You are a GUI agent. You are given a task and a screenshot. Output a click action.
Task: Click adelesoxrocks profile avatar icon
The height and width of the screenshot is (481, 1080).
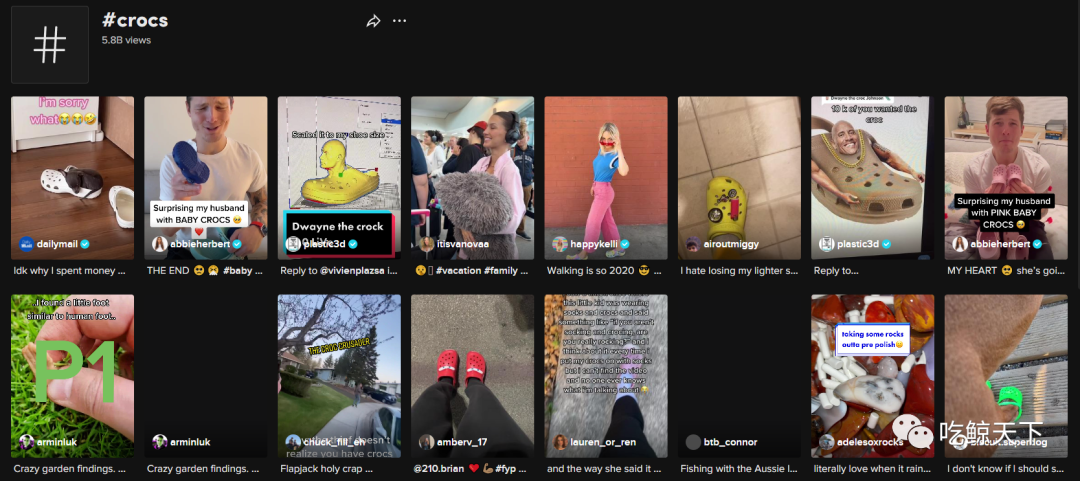click(827, 442)
